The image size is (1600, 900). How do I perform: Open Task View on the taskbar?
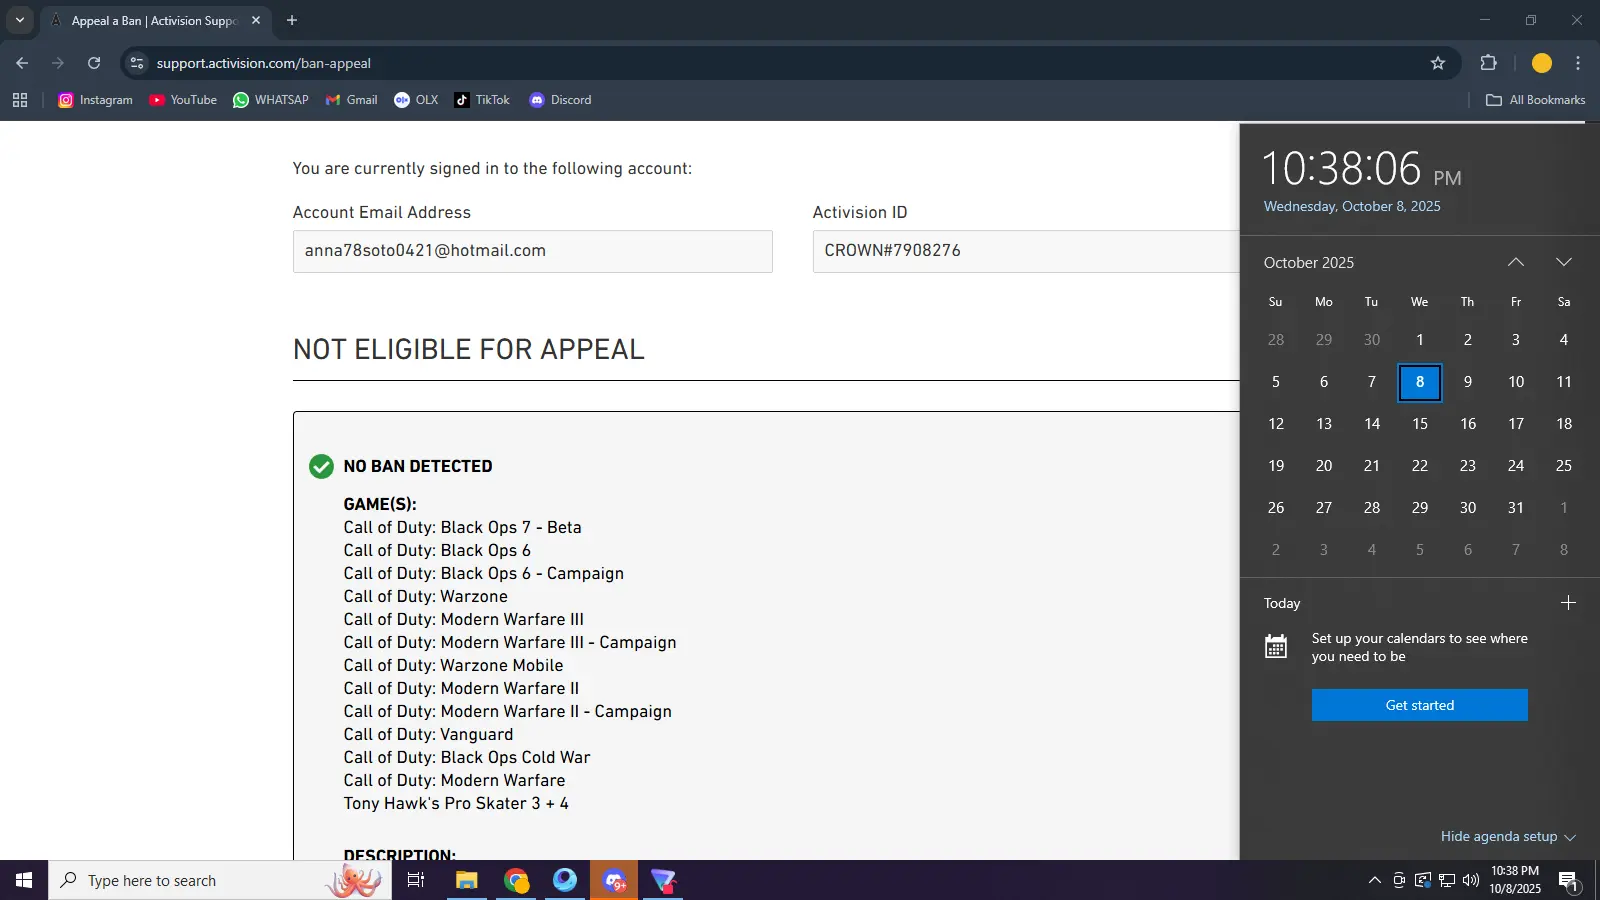(416, 880)
